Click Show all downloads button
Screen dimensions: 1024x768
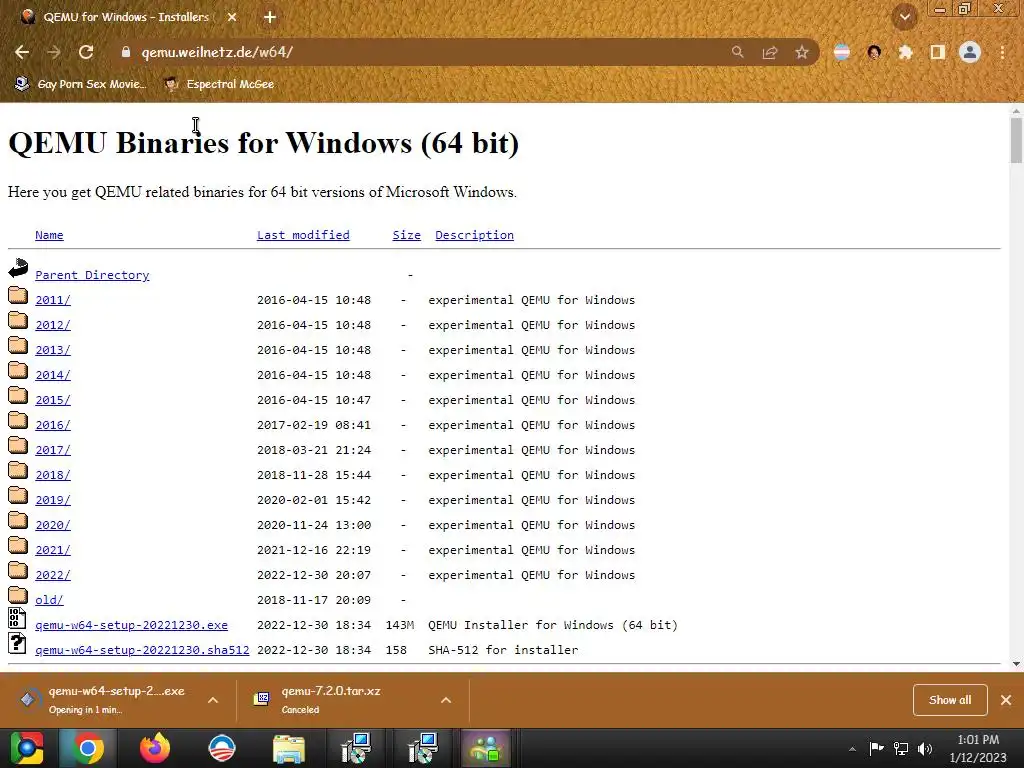950,700
